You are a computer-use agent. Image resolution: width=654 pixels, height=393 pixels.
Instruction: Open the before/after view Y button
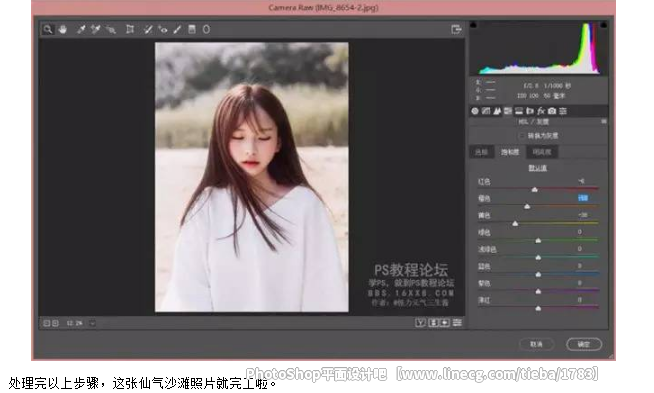point(420,322)
